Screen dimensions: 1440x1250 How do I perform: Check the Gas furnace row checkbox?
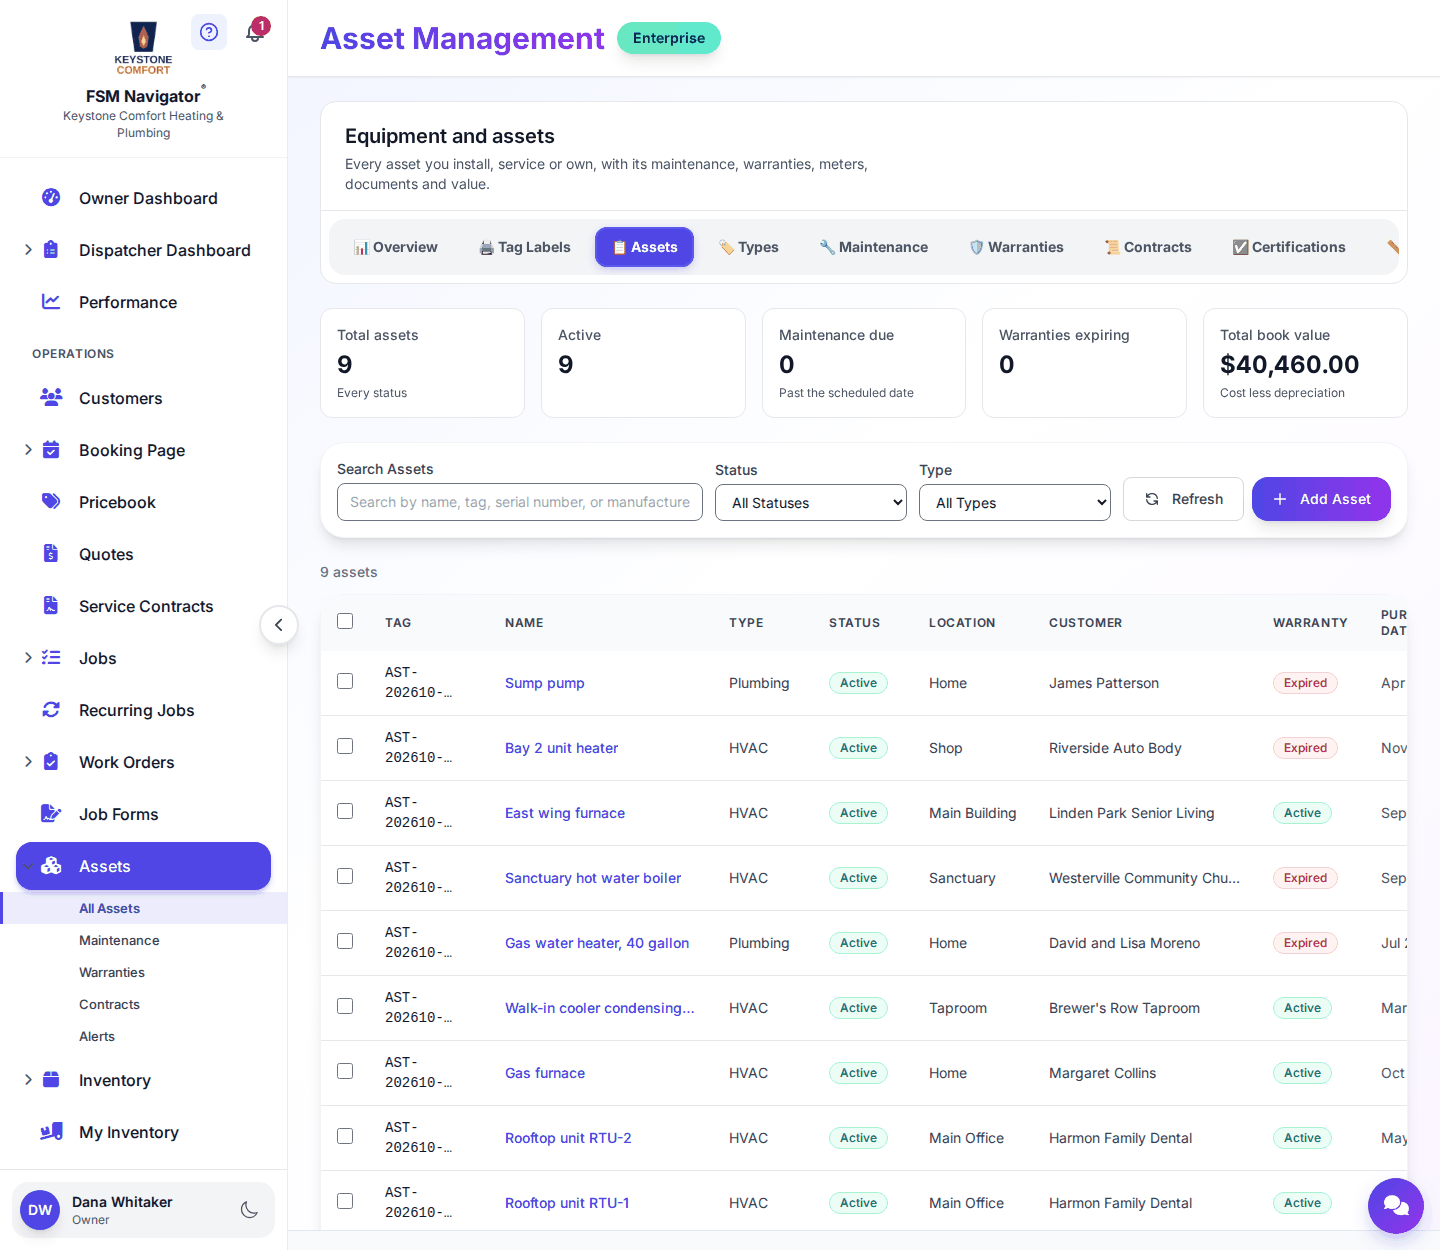click(345, 1071)
